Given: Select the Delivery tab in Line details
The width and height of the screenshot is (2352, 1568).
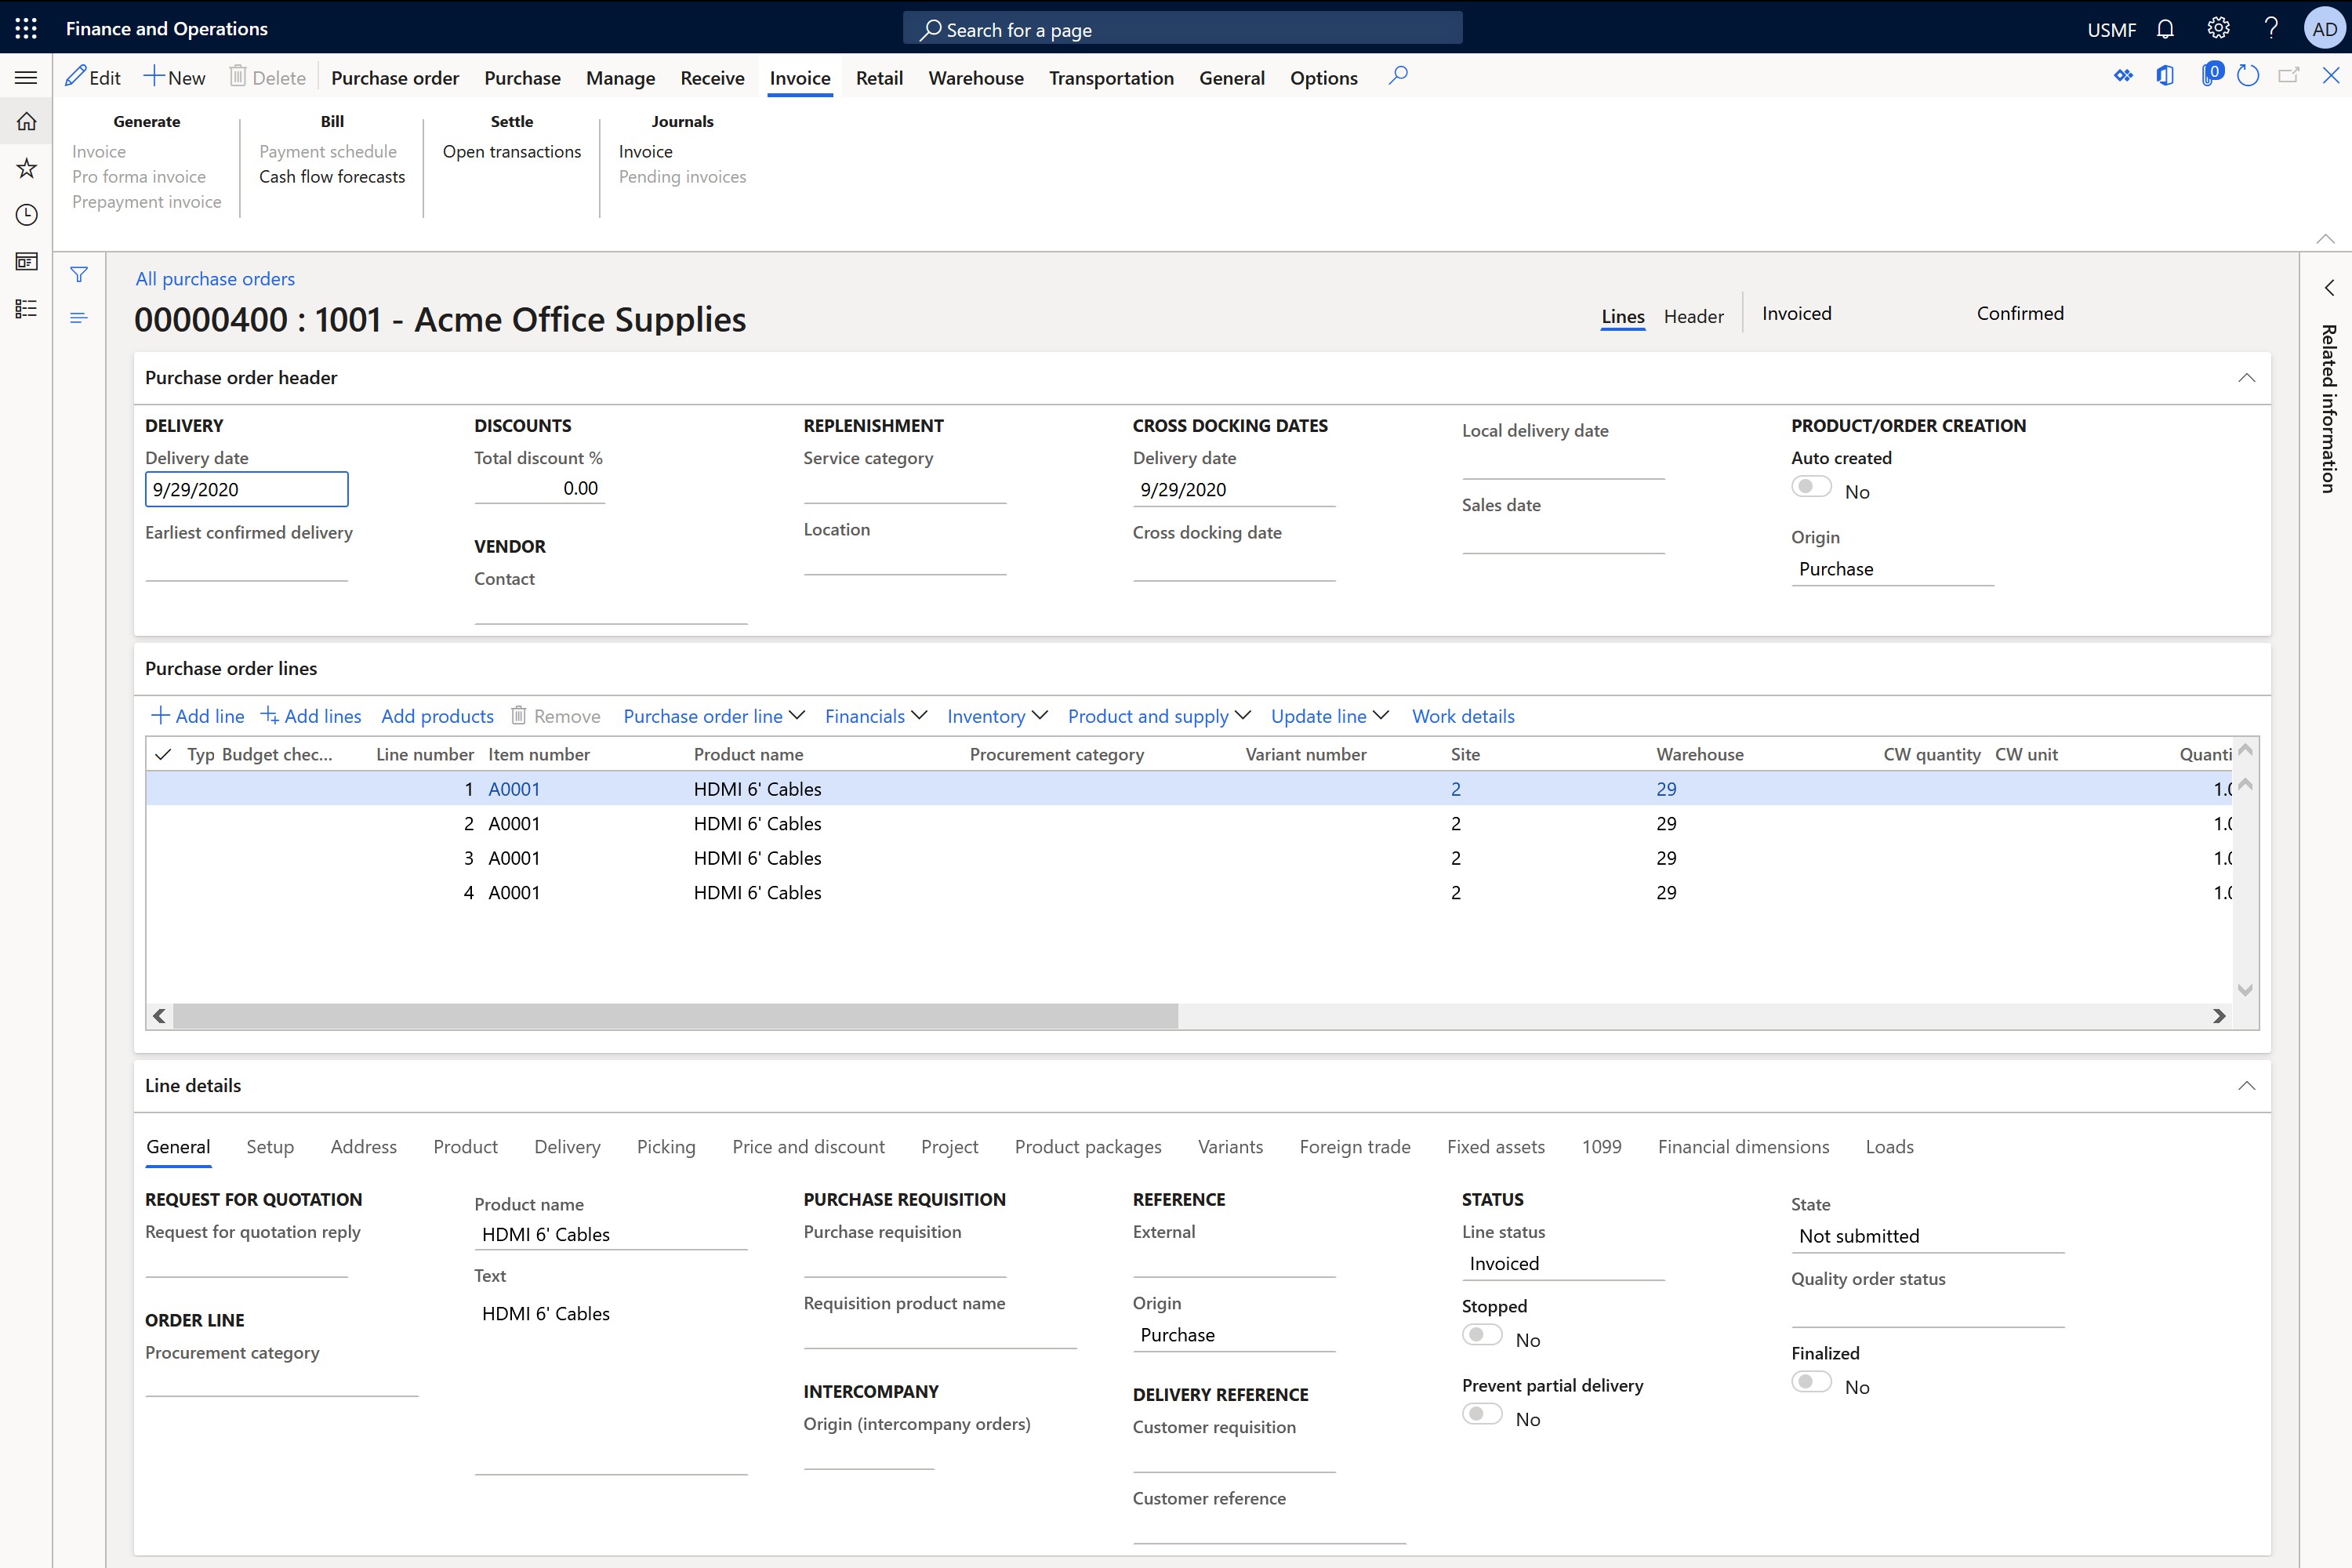Looking at the screenshot, I should coord(567,1146).
